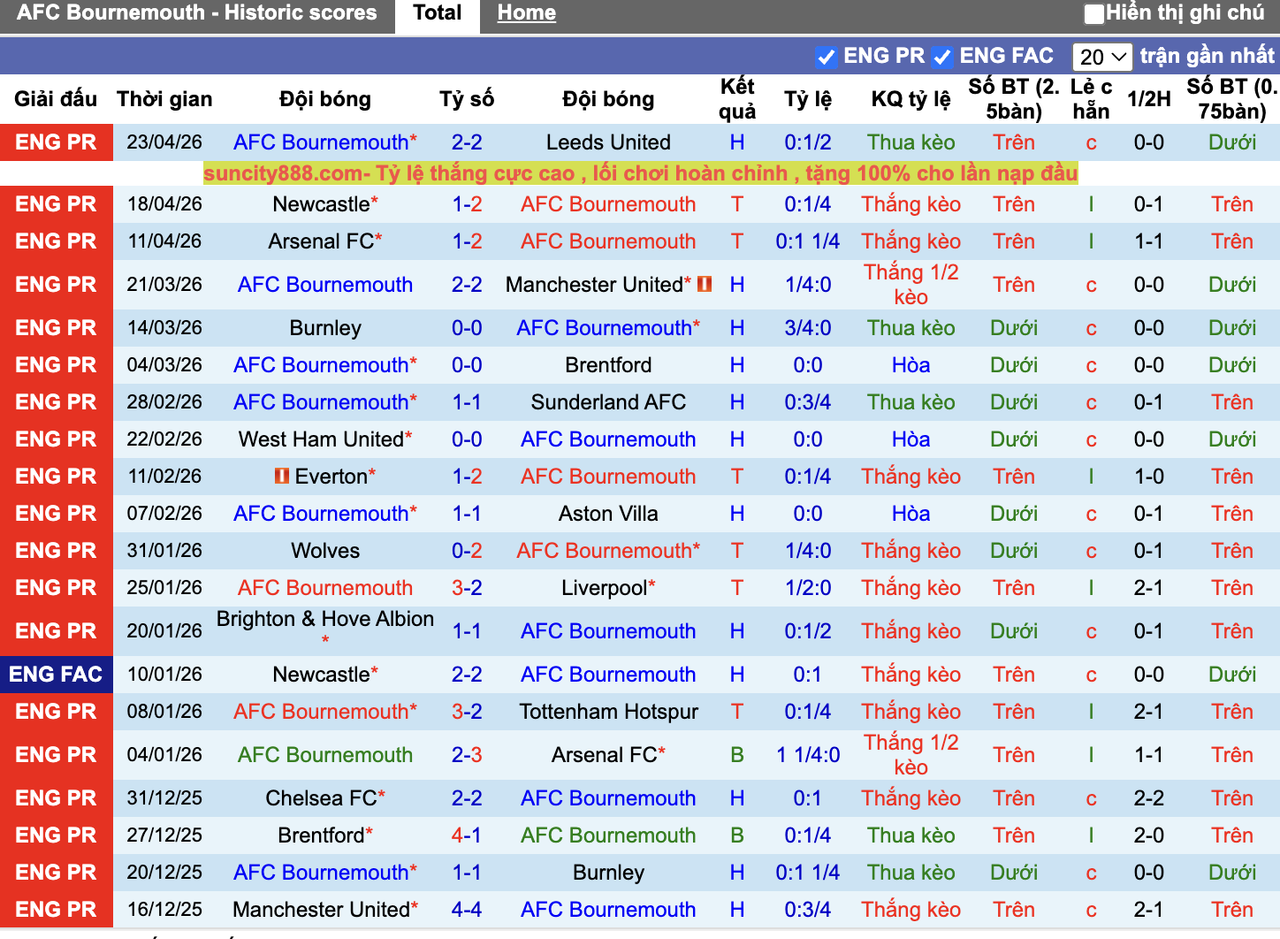Screen dimensions: 1280x939
Task: Select the Chelsea FC team name
Action: coord(321,798)
